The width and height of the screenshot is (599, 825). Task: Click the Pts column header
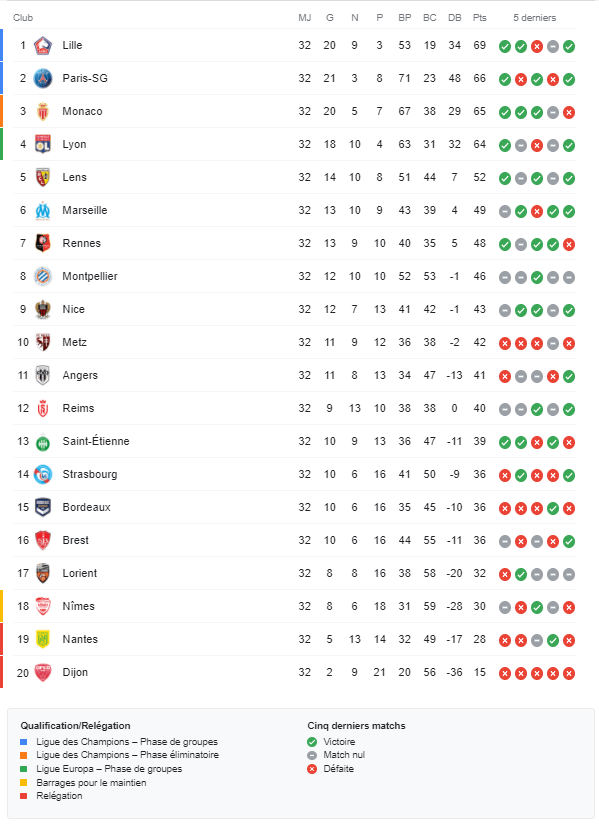480,17
